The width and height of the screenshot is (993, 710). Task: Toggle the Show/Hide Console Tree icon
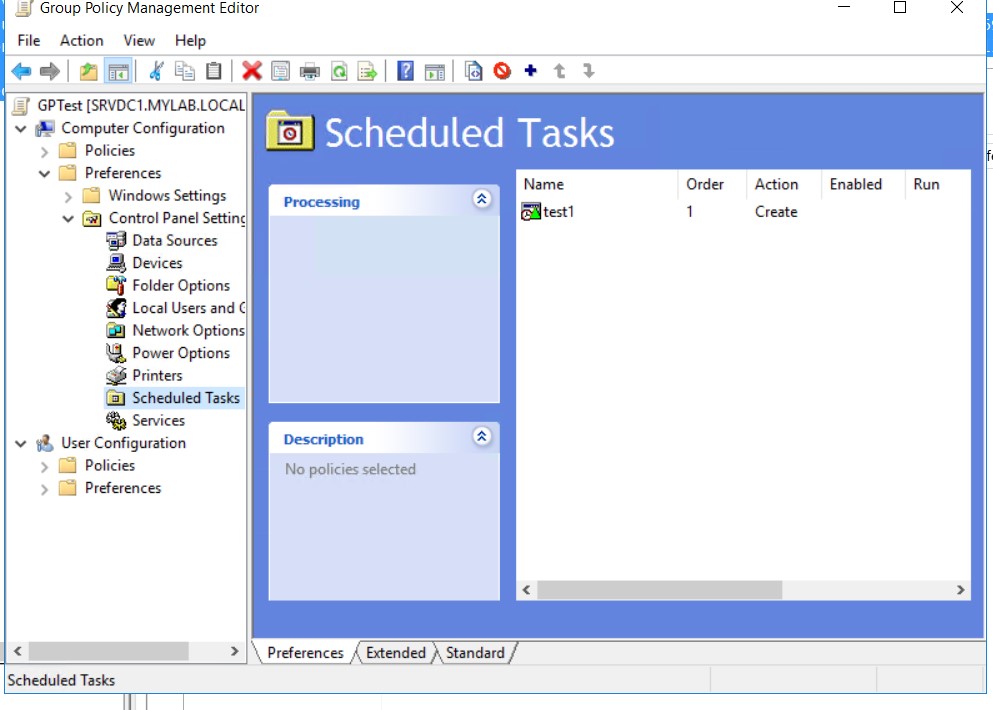pyautogui.click(x=118, y=71)
